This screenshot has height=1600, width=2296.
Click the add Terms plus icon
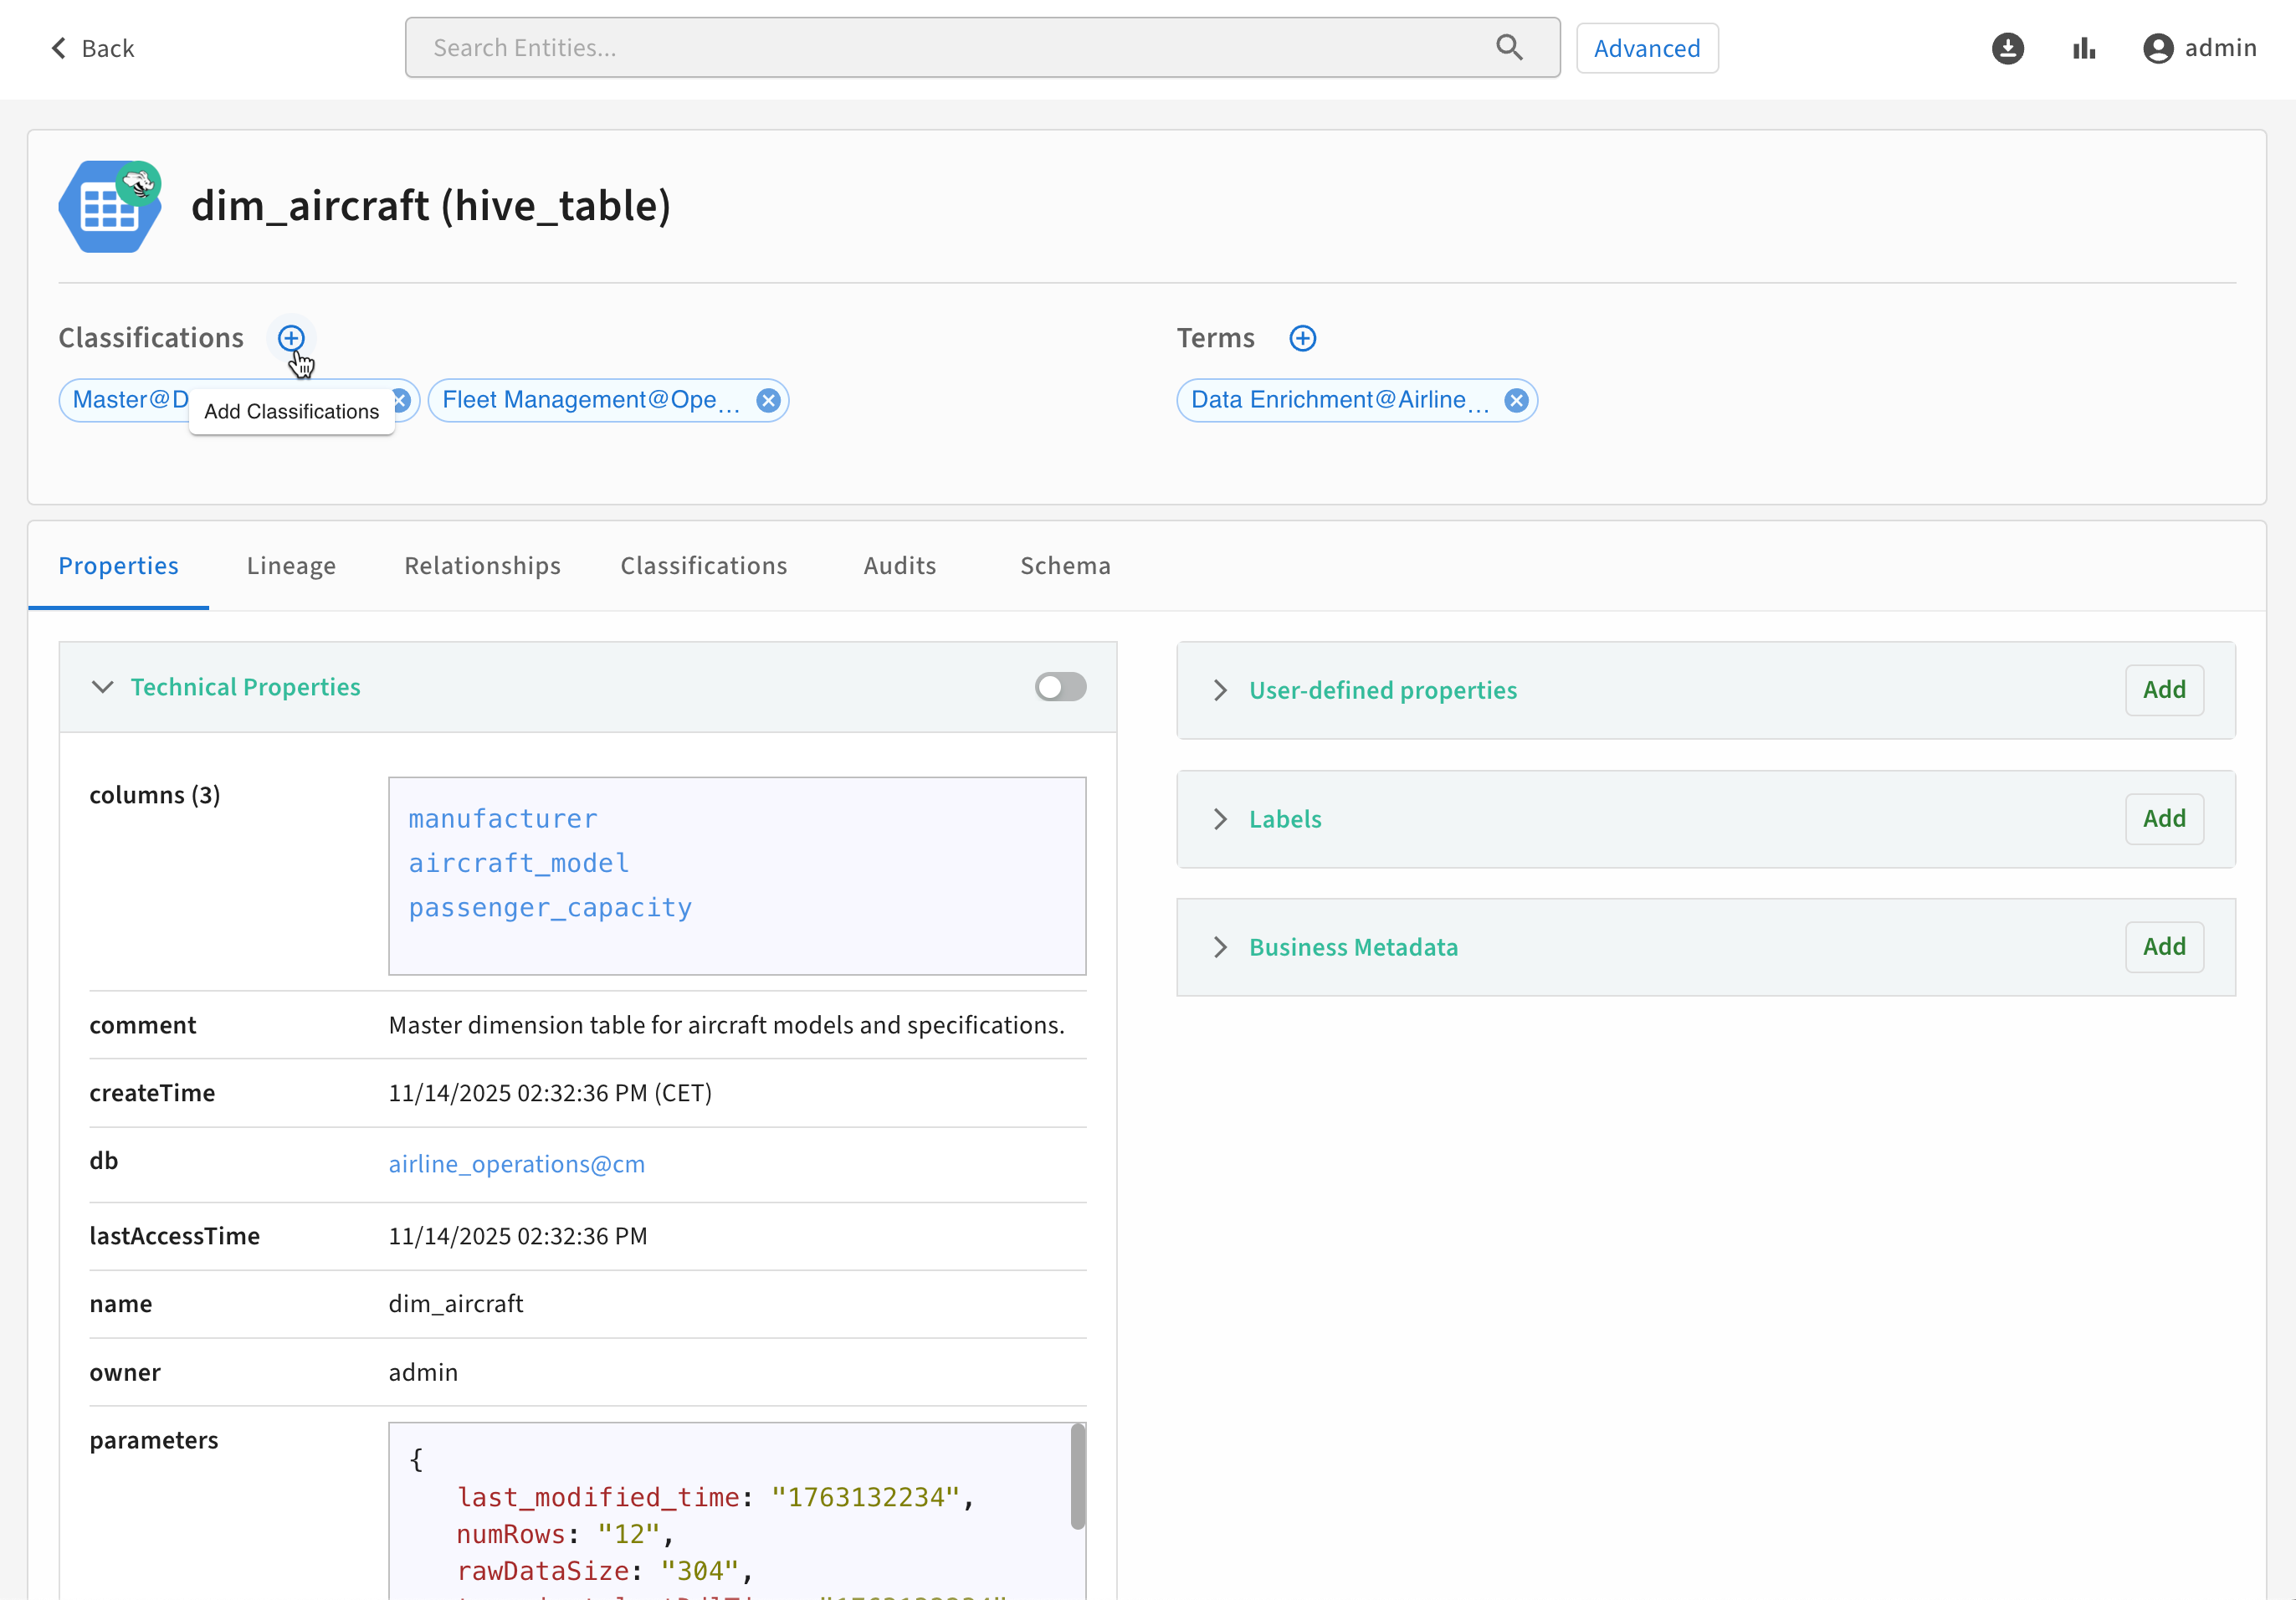[x=1302, y=338]
